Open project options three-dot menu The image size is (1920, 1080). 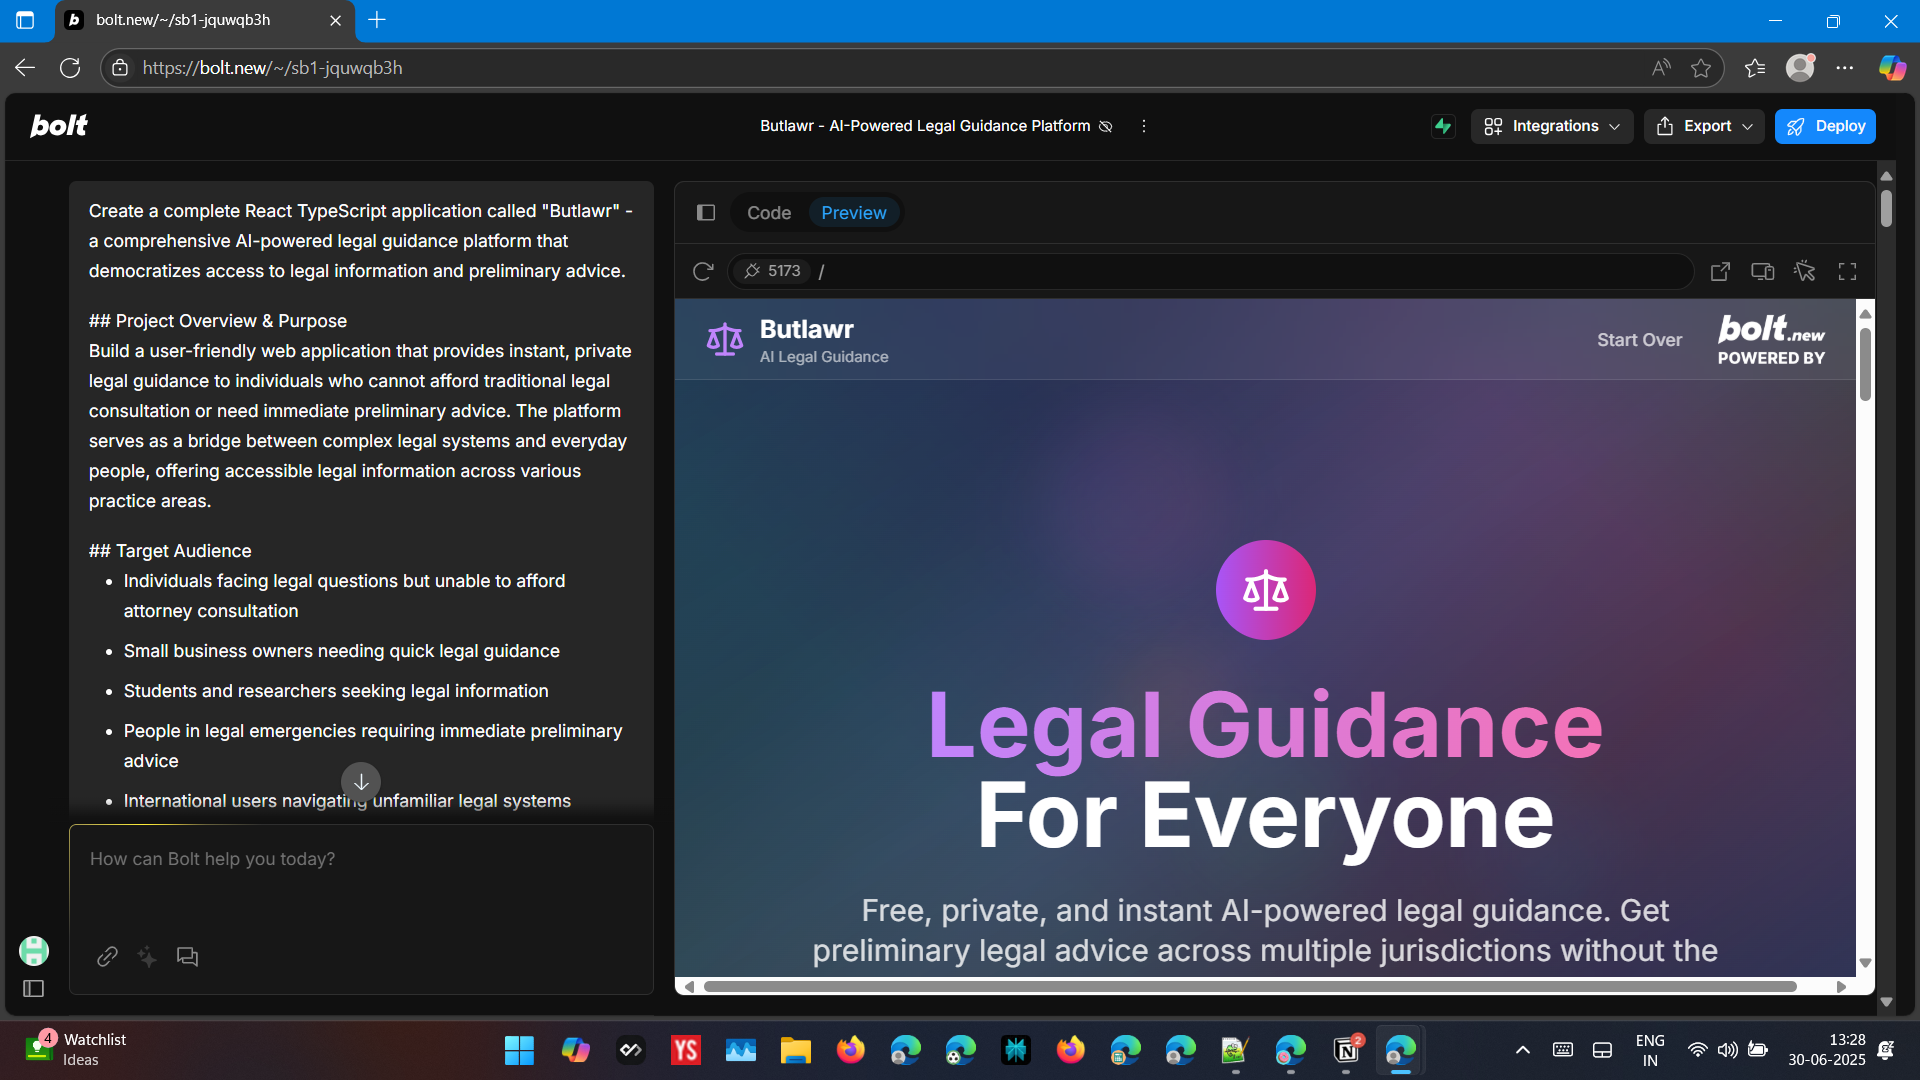point(1144,126)
